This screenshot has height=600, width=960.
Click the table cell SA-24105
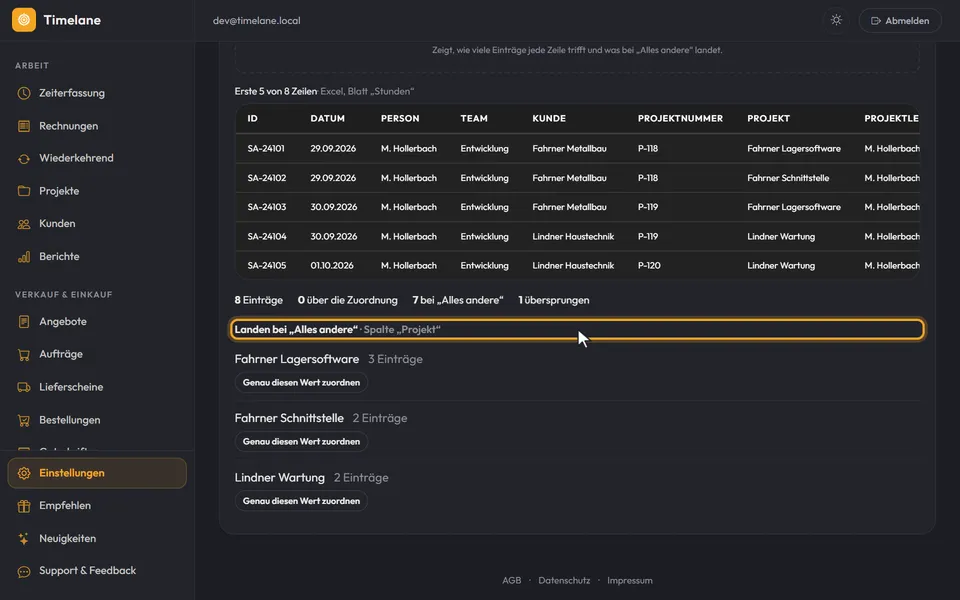point(266,266)
